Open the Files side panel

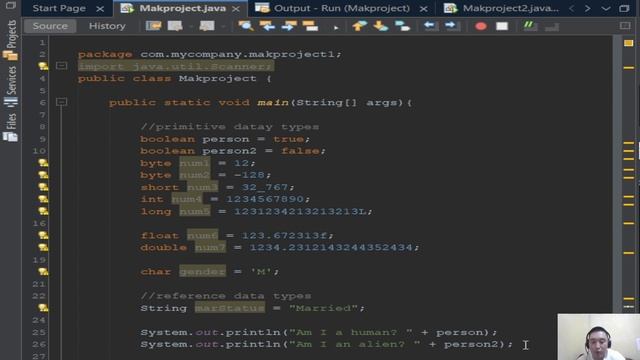[11, 127]
